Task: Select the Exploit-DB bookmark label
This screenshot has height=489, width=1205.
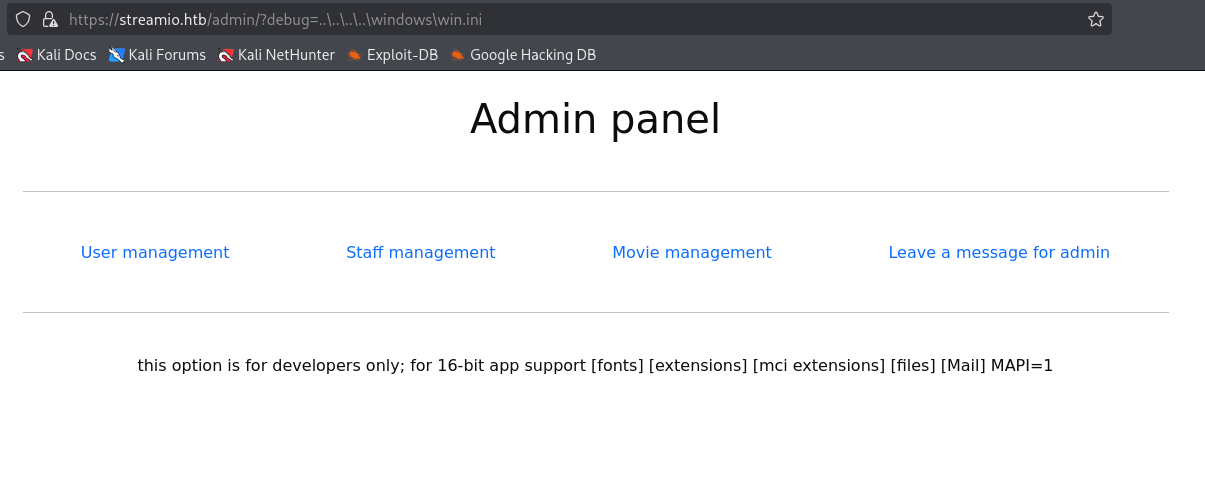Action: 402,55
